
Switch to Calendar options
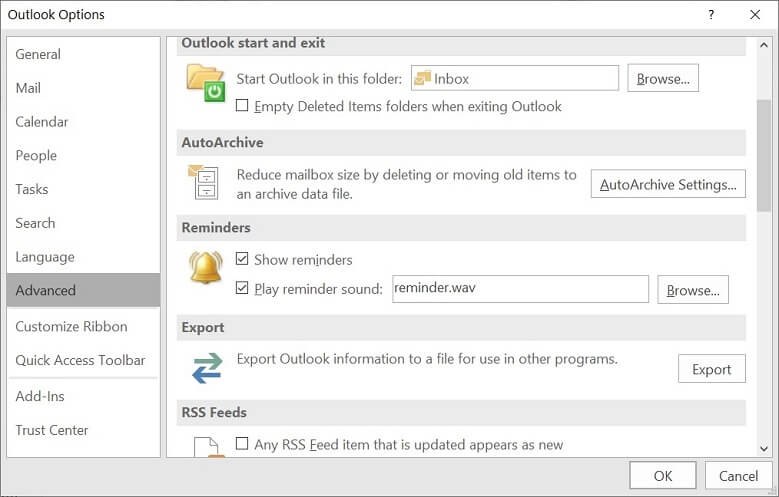83,122
